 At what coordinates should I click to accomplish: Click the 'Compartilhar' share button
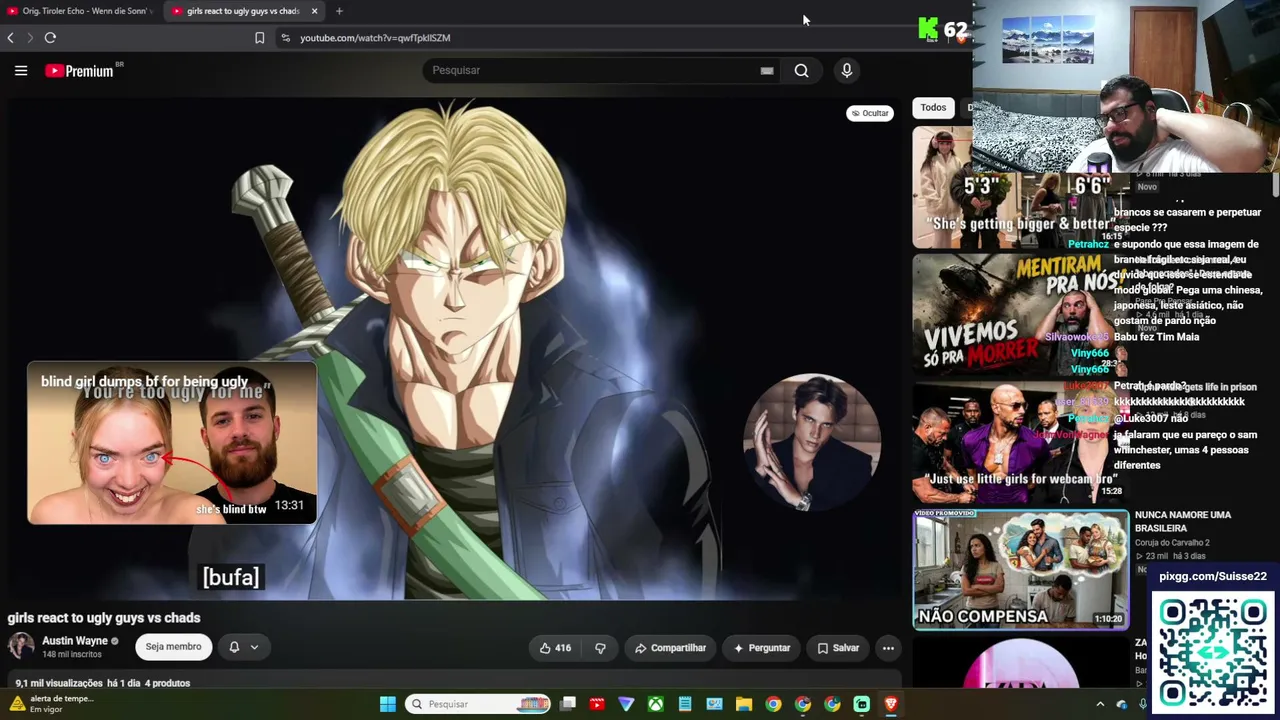point(670,648)
